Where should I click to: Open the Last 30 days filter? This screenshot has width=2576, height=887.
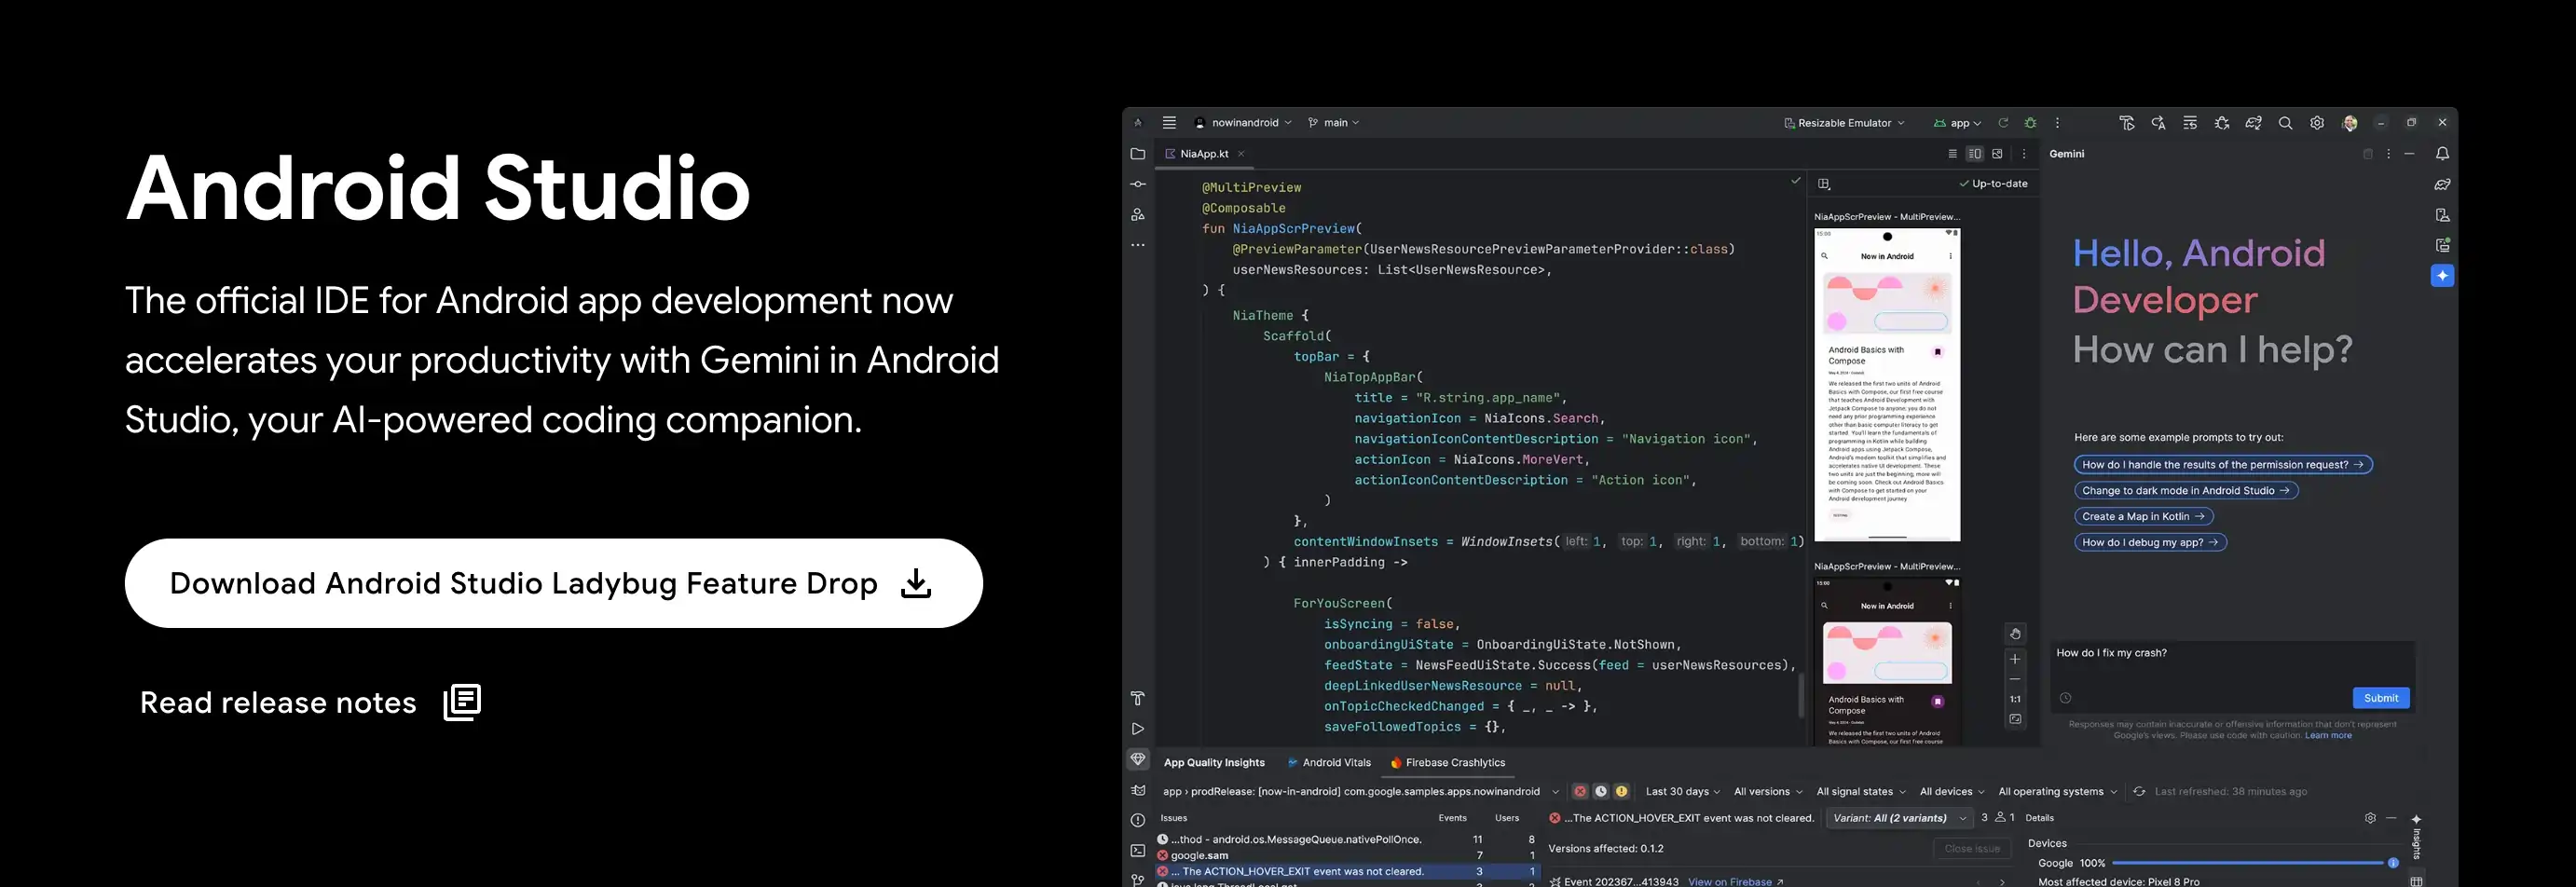coord(1682,791)
